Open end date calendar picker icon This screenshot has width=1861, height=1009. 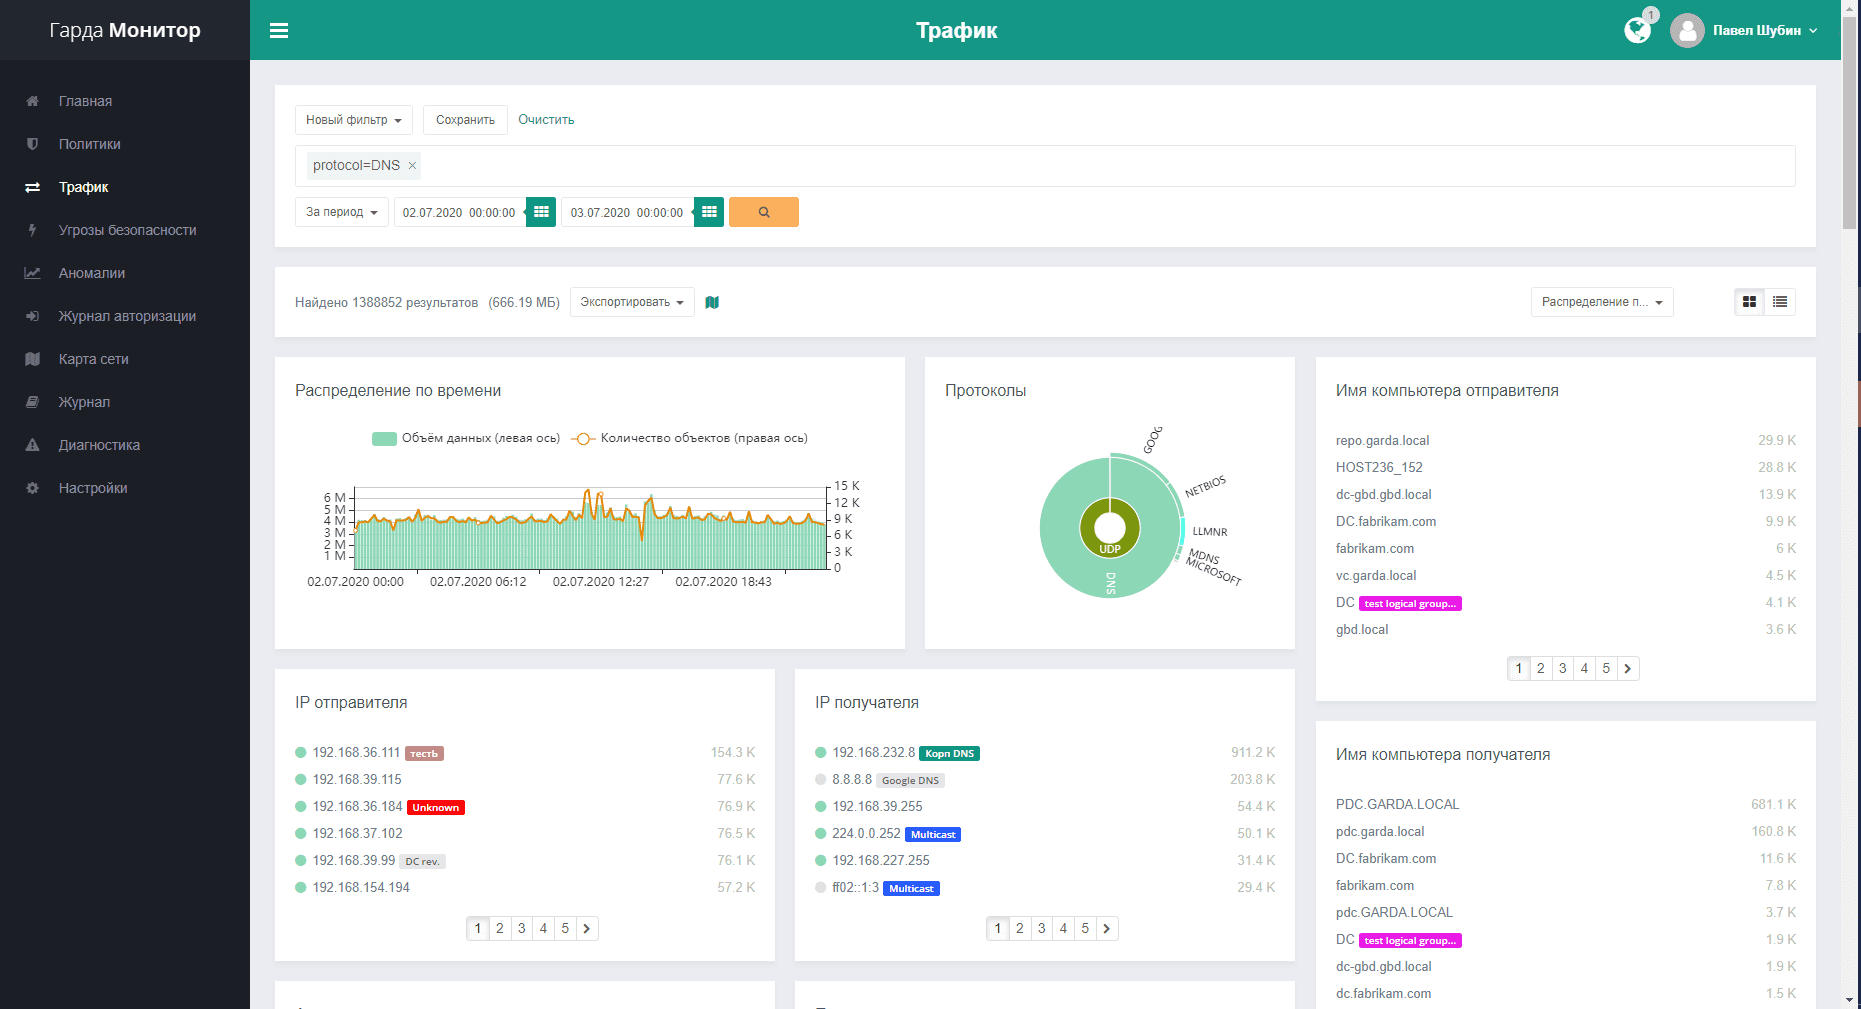(709, 212)
